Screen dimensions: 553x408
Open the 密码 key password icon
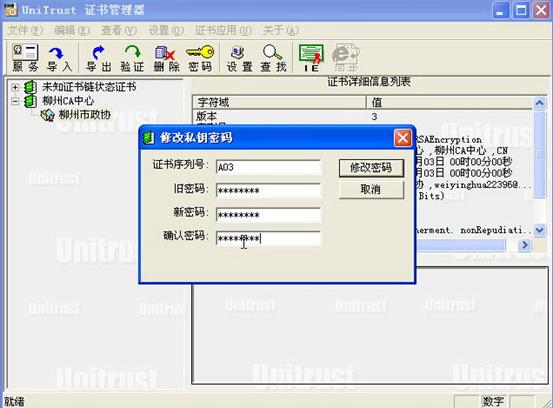200,58
